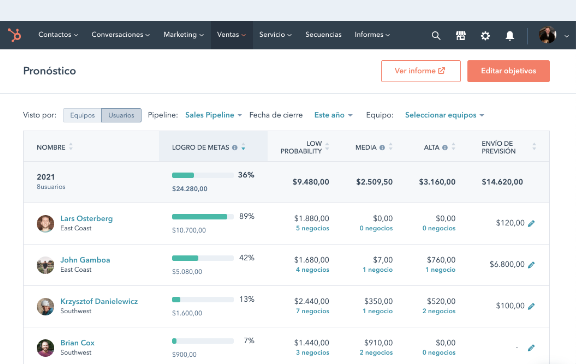Open Brian Cox's 3 negocios link
The height and width of the screenshot is (364, 576).
313,353
